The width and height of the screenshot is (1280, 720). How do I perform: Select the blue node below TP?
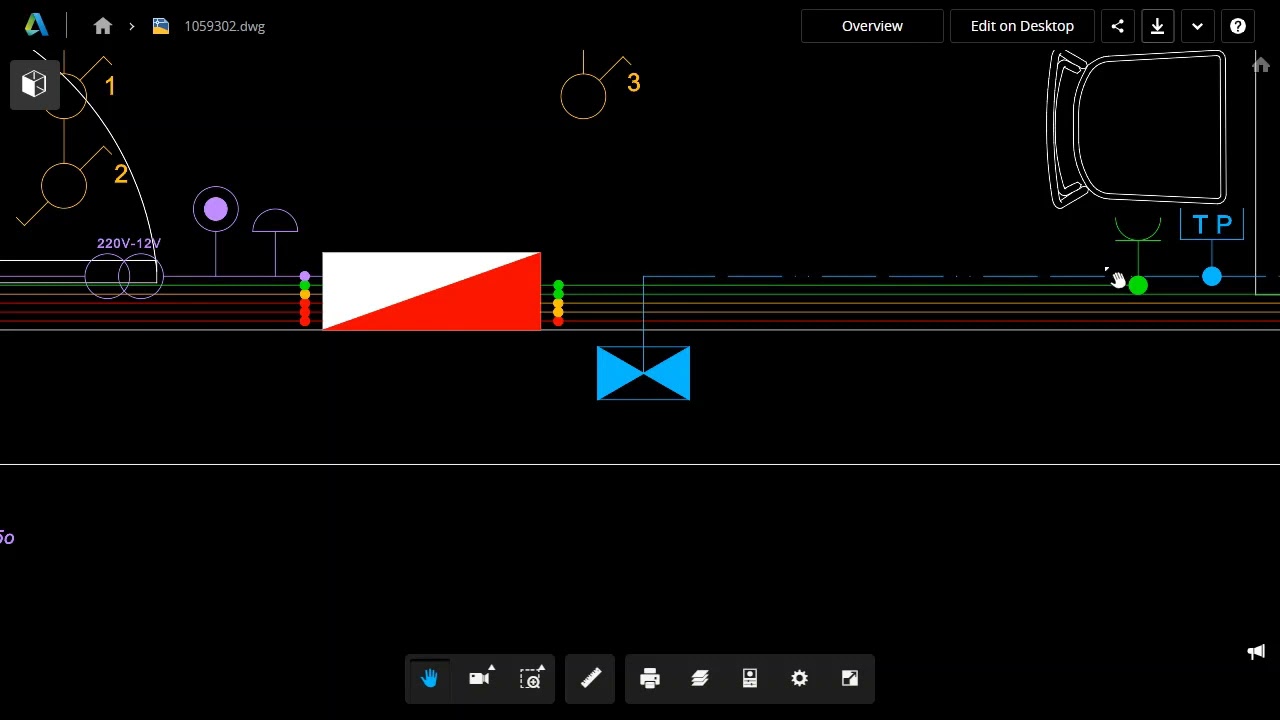click(1212, 276)
